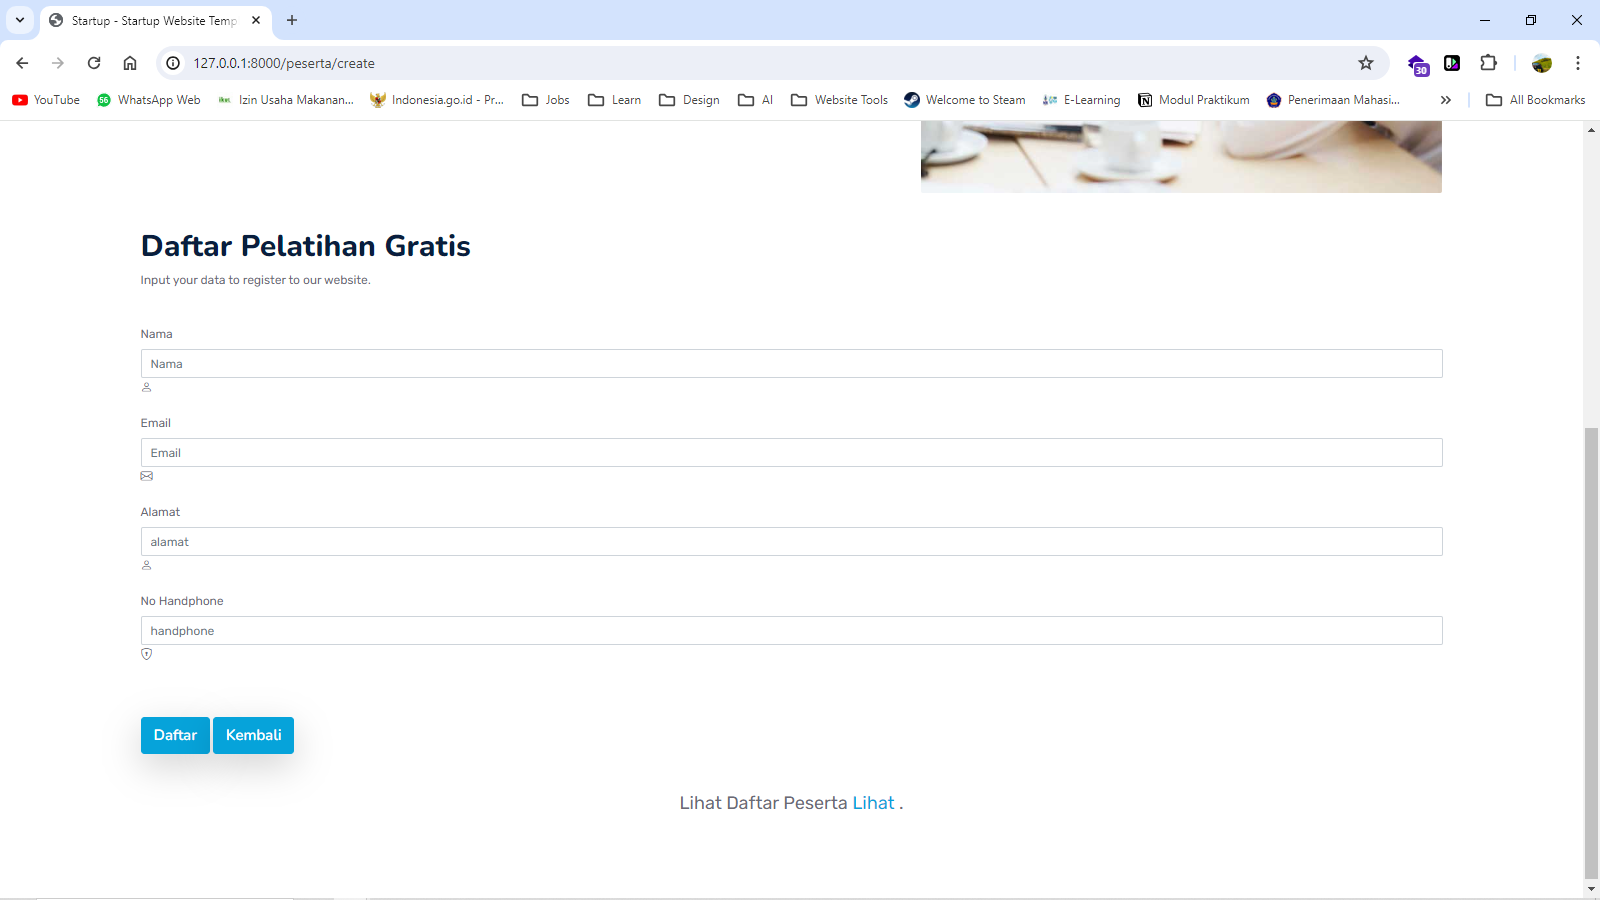
Task: Focus the Nama input field
Action: pos(791,364)
